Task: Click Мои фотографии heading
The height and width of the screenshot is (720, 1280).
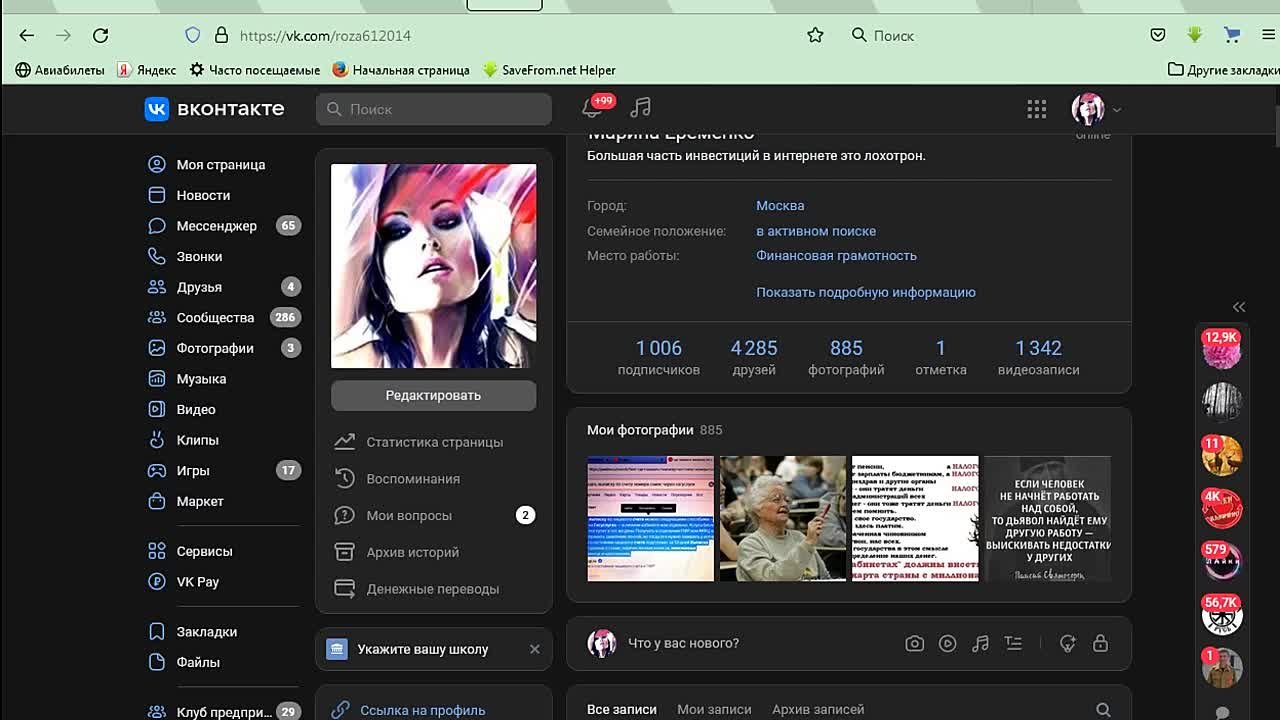Action: [x=640, y=430]
